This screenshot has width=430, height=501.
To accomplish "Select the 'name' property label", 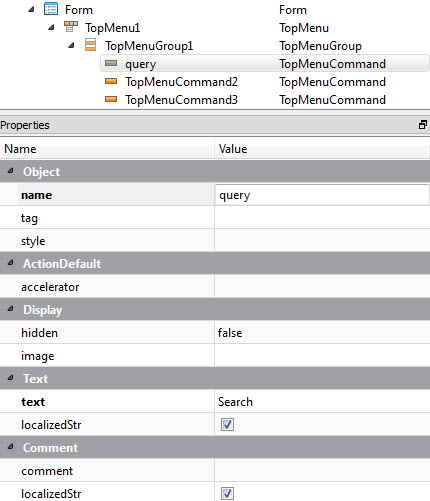I will click(x=37, y=195).
